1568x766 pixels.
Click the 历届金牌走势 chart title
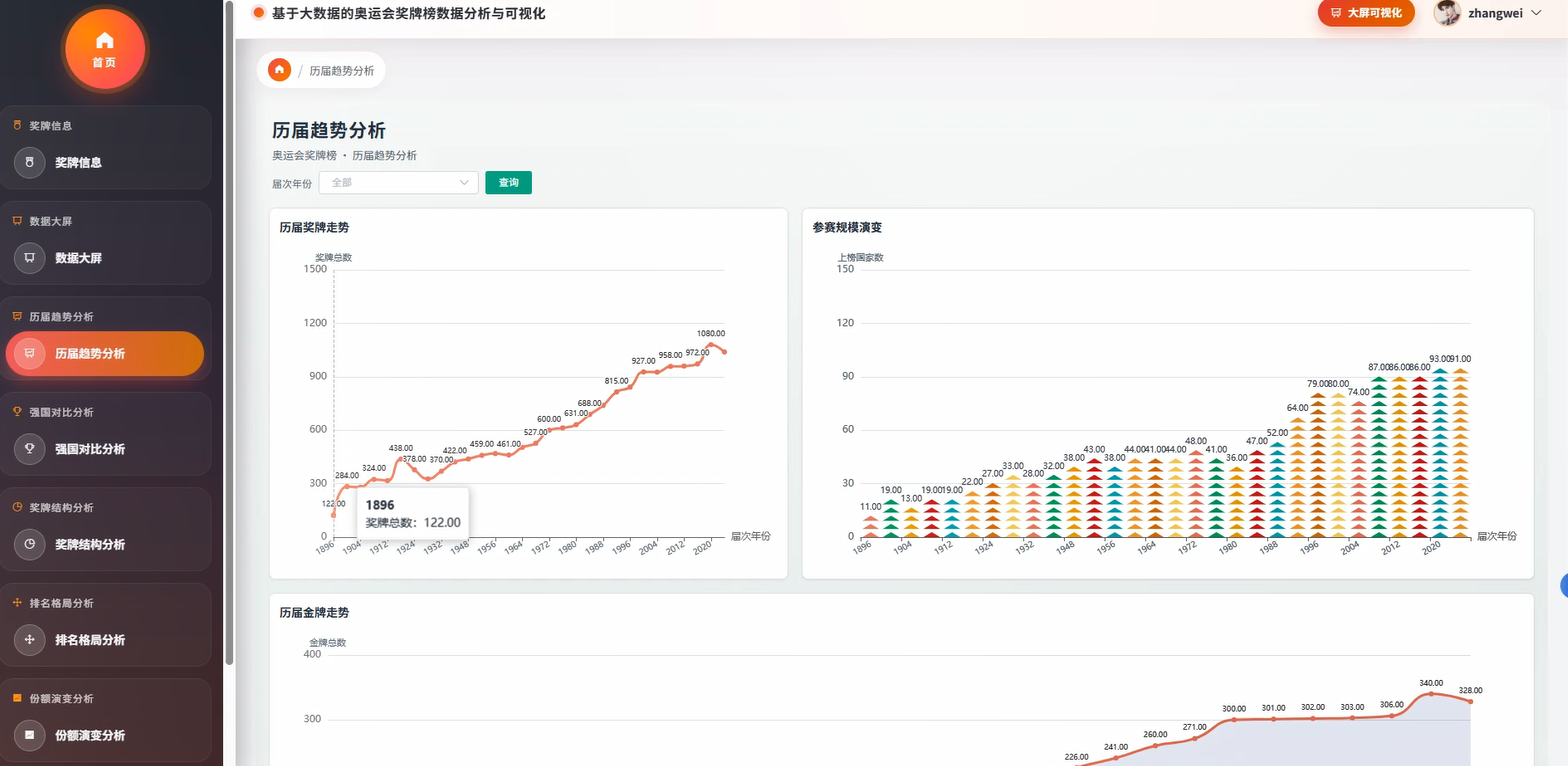[x=314, y=612]
